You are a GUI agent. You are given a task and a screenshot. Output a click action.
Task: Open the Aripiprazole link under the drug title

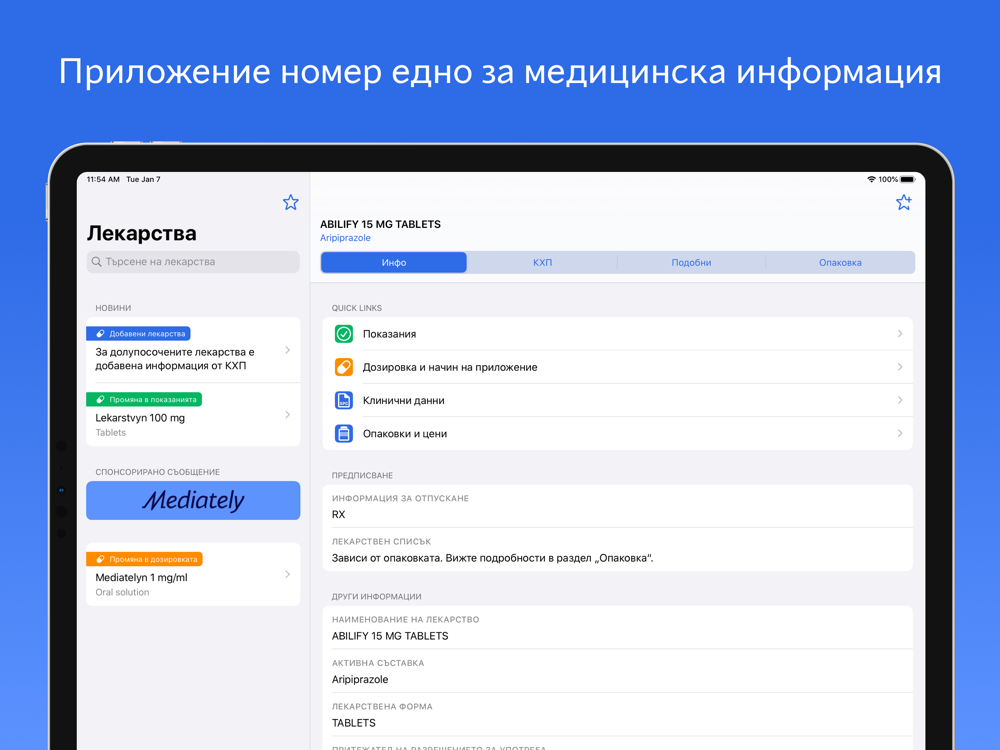pyautogui.click(x=345, y=238)
